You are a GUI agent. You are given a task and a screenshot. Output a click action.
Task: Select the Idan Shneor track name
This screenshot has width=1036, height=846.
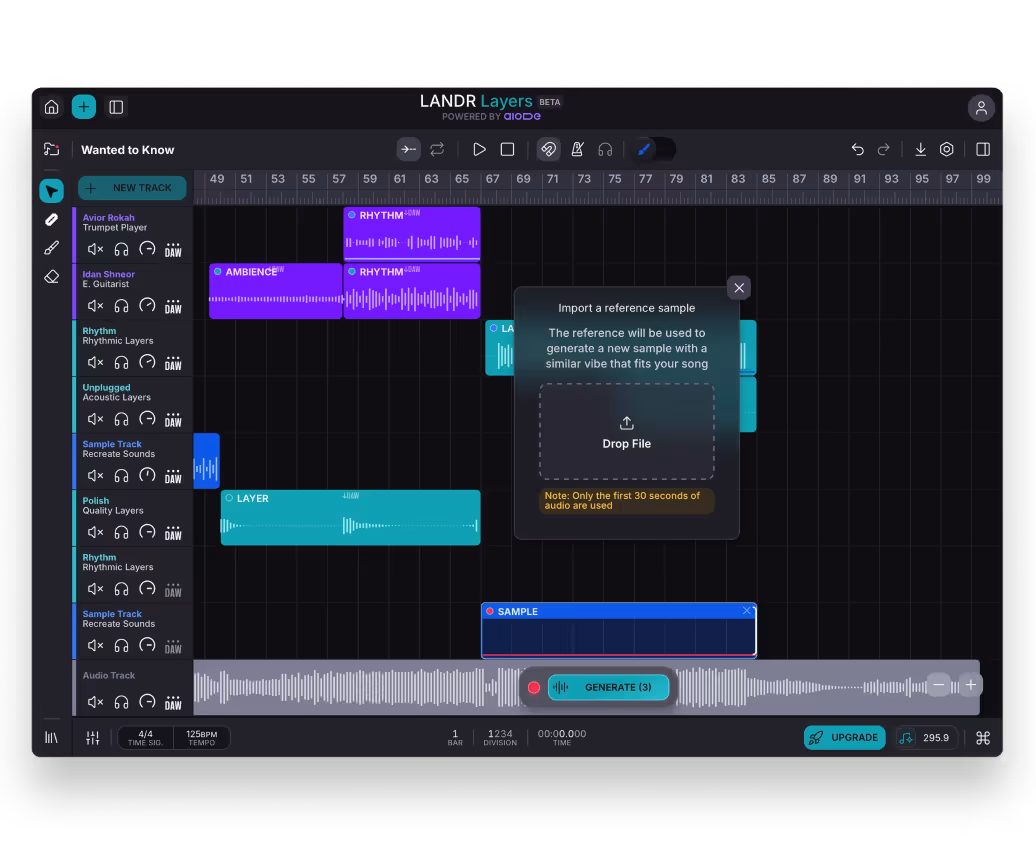[108, 274]
